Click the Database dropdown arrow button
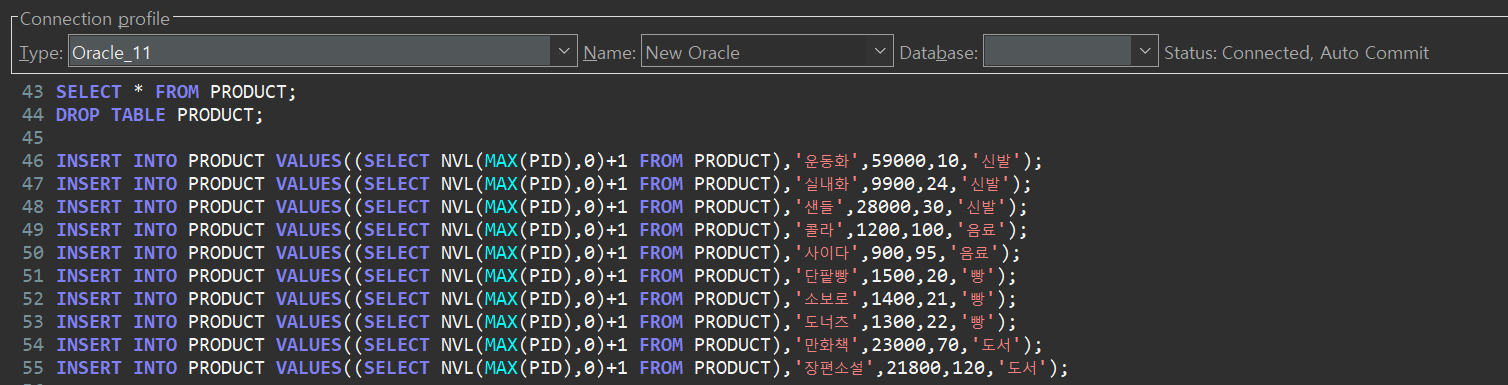Viewport: 1508px width, 385px height. pyautogui.click(x=1145, y=52)
